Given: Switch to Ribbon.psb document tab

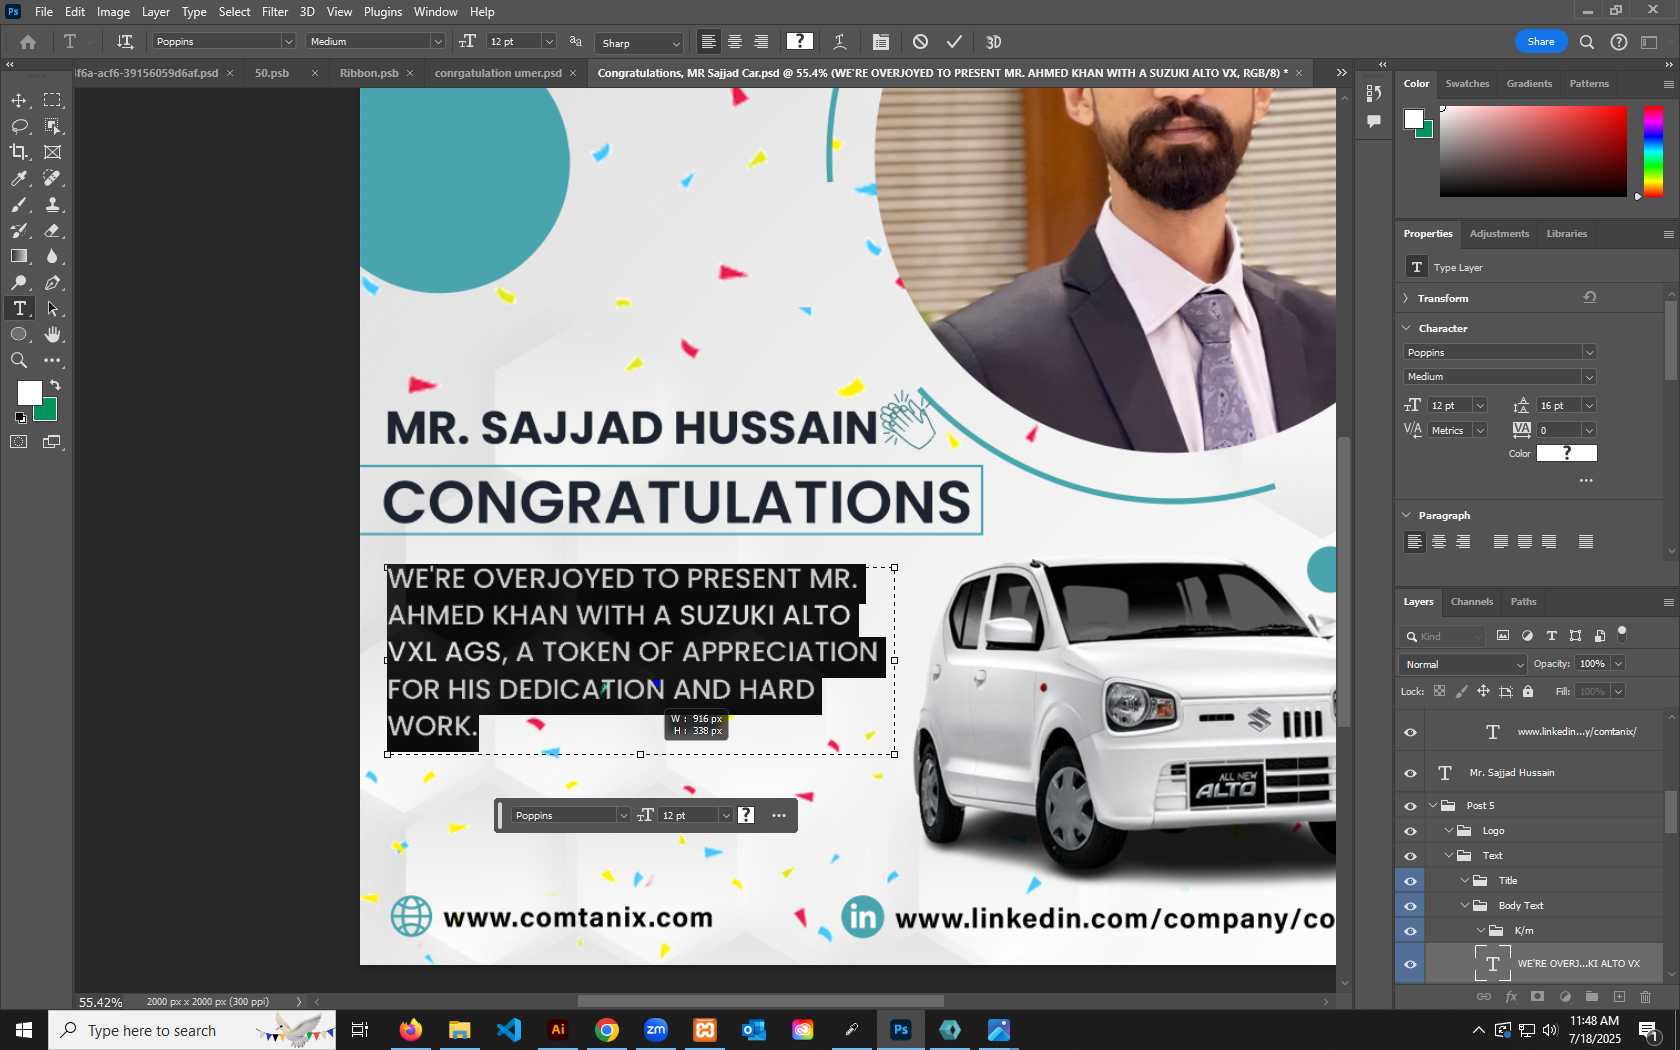Looking at the screenshot, I should (x=369, y=73).
